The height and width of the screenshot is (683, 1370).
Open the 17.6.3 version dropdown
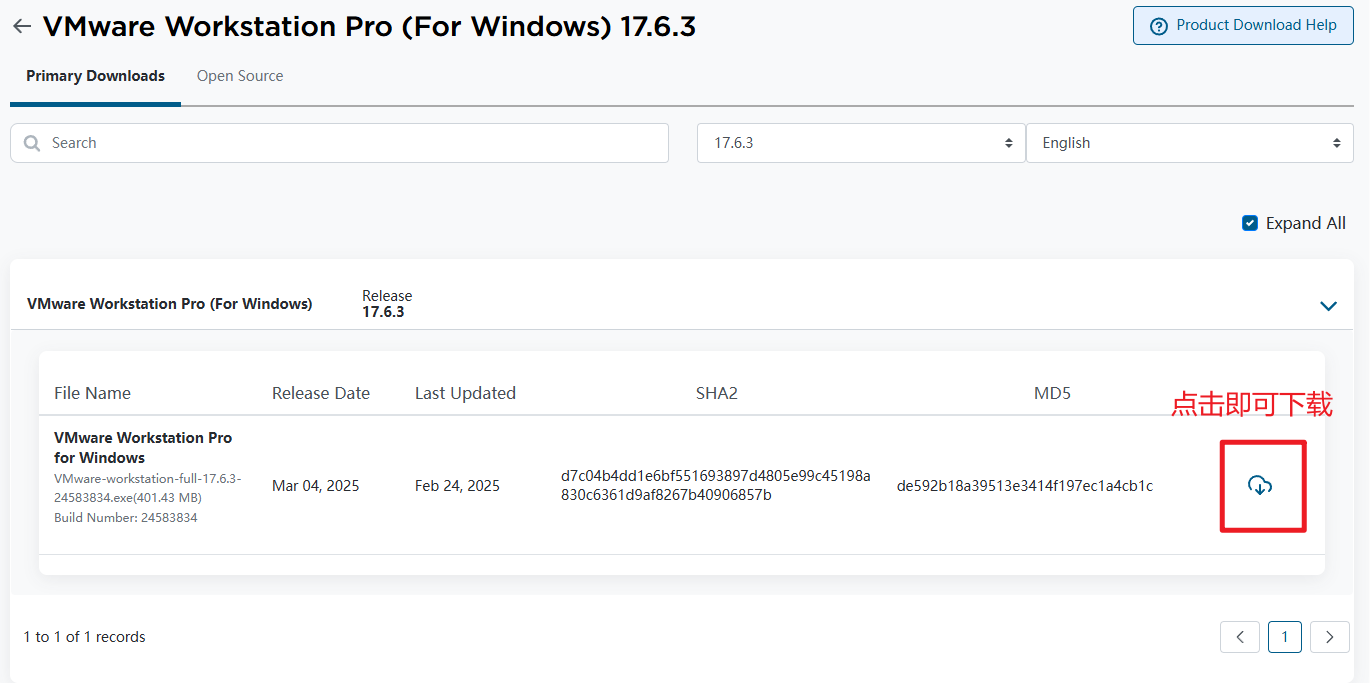tap(861, 143)
